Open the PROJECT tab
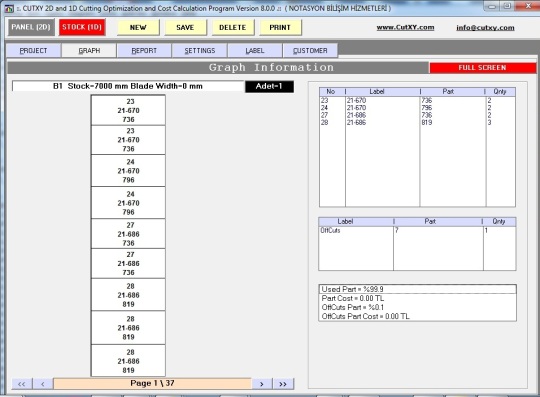Image resolution: width=540 pixels, height=397 pixels. 33,51
